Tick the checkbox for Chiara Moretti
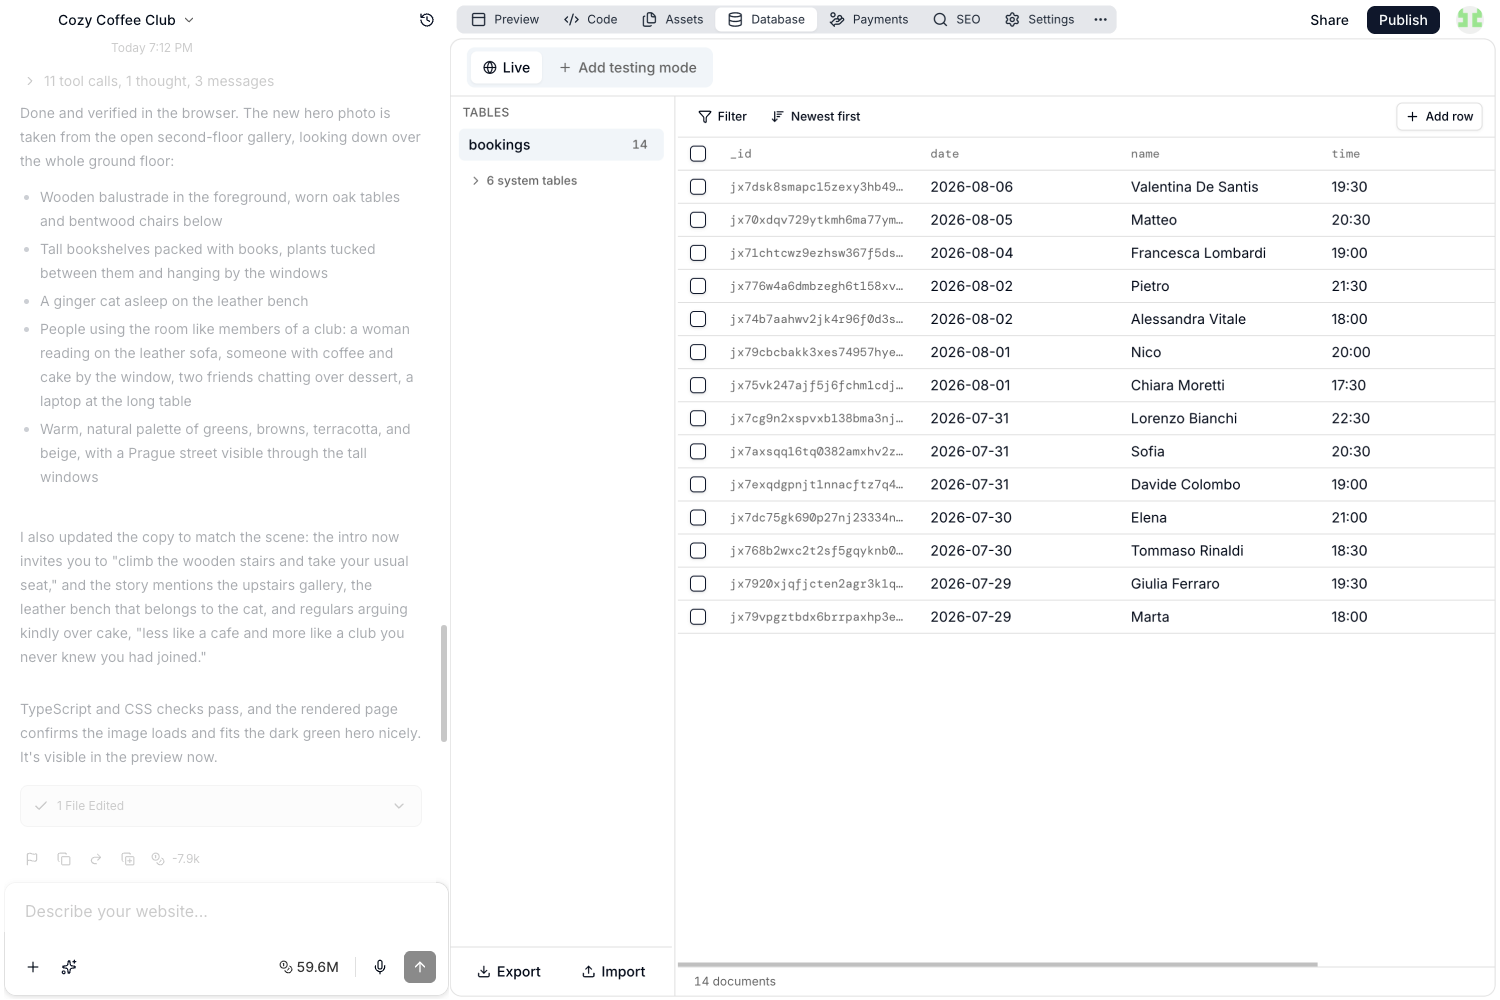This screenshot has height=1000, width=1500. coord(698,385)
